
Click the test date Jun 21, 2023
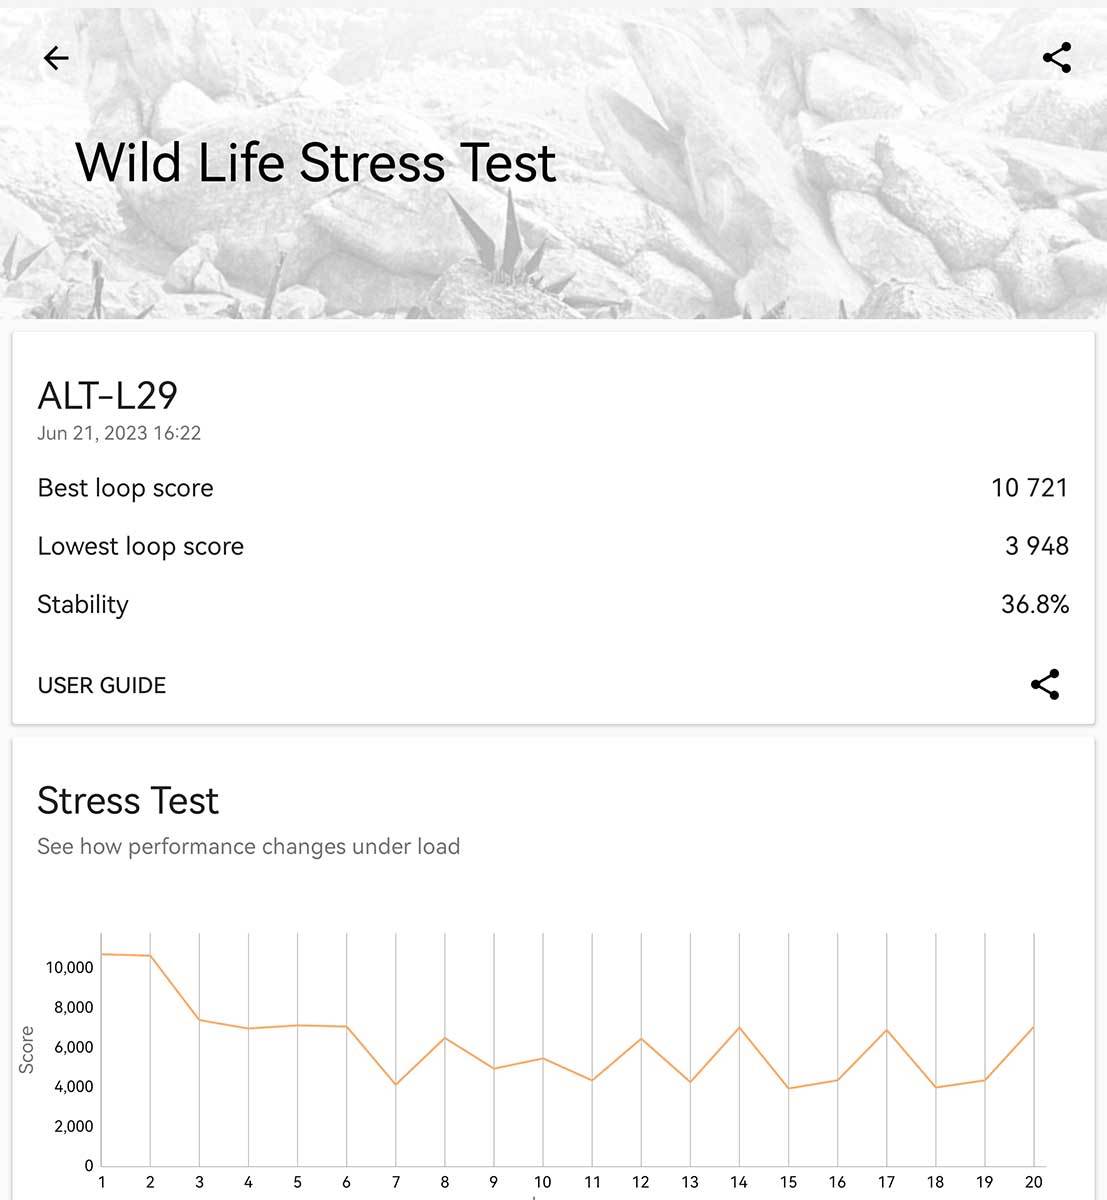(x=118, y=433)
